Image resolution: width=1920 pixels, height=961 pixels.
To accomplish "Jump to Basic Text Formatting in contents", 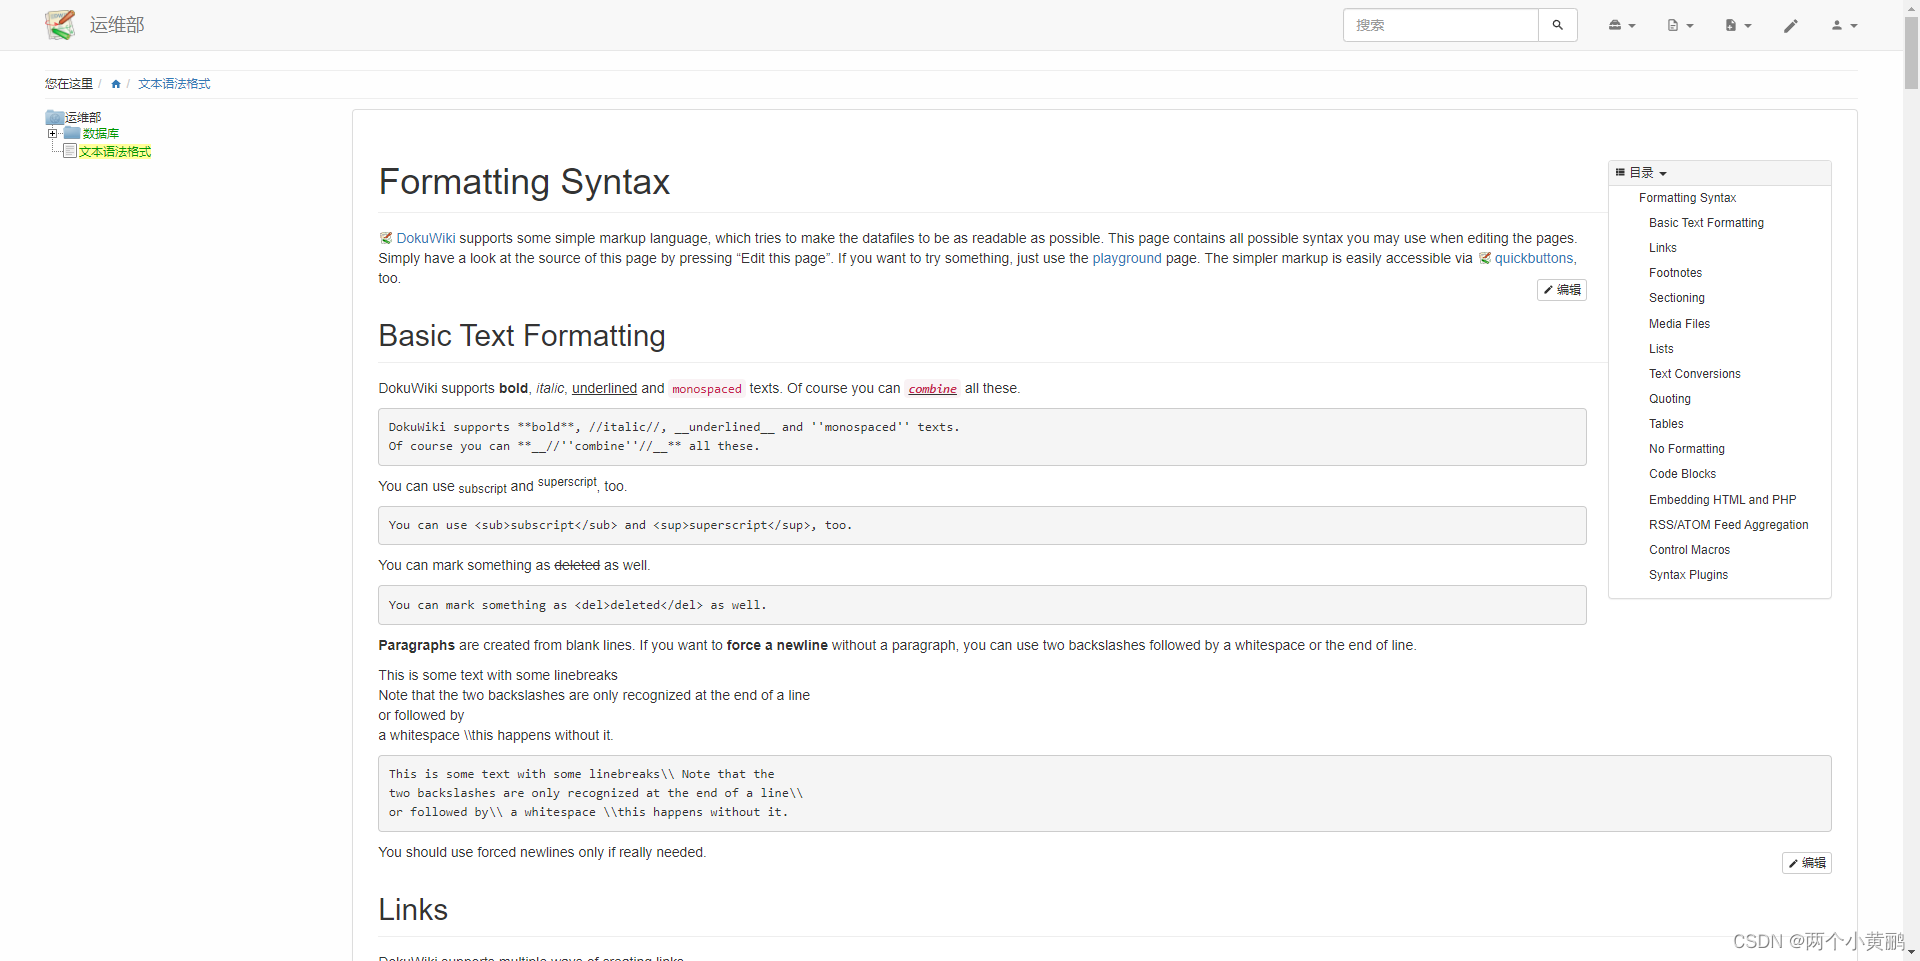I will coord(1706,223).
